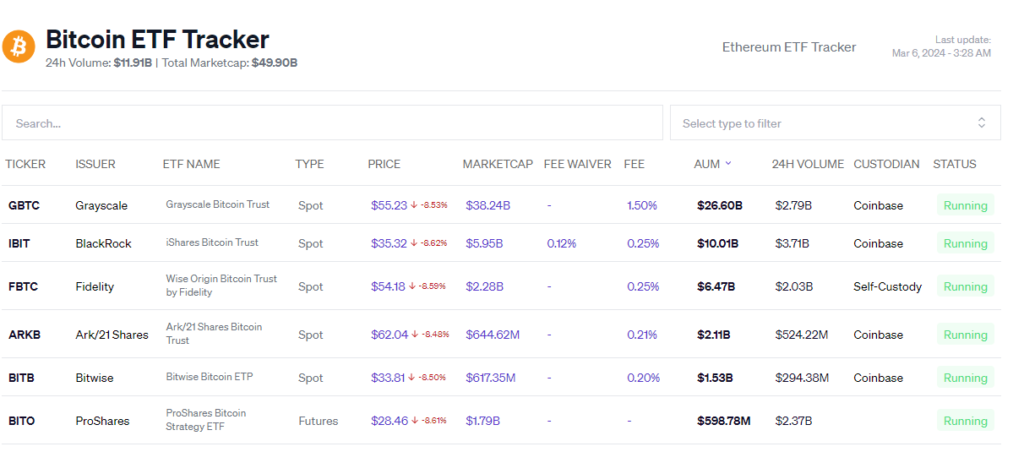The width and height of the screenshot is (1024, 452).
Task: Click the Bitcoin ETF Tracker title
Action: [157, 40]
